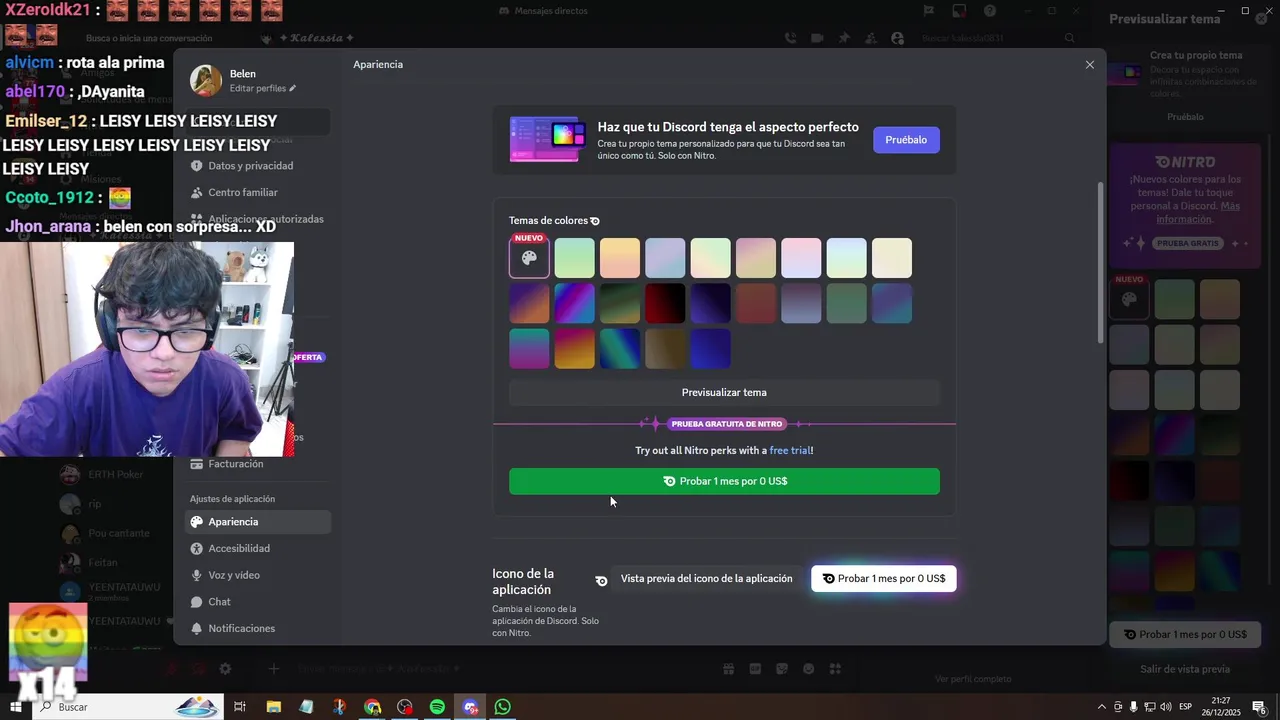The width and height of the screenshot is (1280, 720).
Task: Click Vista previa del icono de la aplicación
Action: (706, 579)
